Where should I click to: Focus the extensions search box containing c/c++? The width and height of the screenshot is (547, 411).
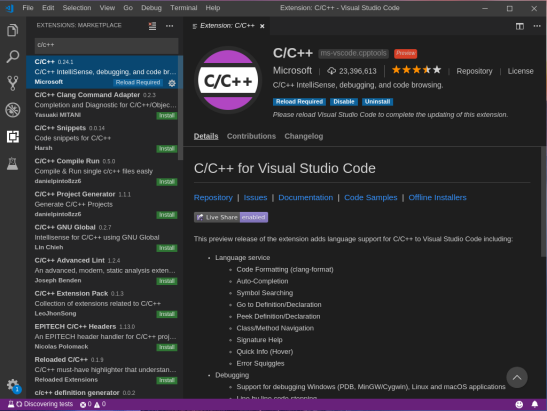106,45
